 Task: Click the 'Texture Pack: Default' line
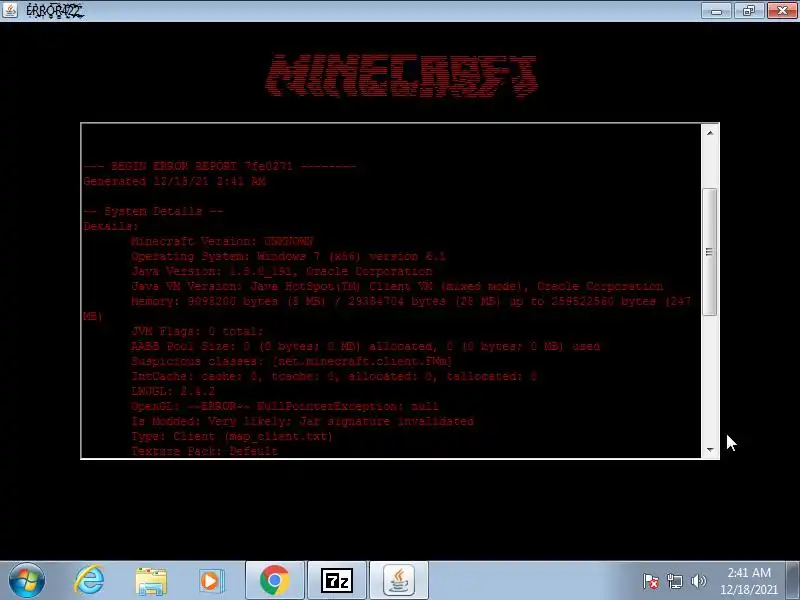(x=204, y=451)
